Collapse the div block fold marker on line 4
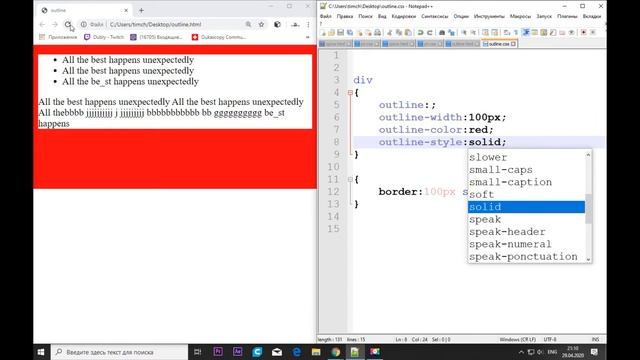This screenshot has height=360, width=640. (x=350, y=93)
